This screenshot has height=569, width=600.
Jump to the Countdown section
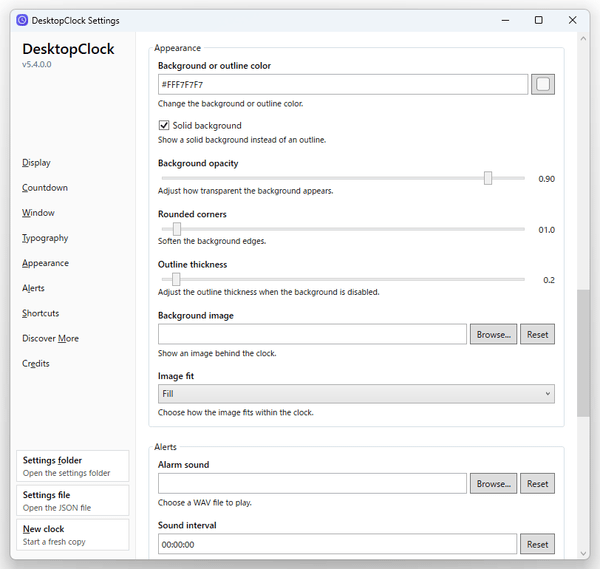(x=45, y=187)
